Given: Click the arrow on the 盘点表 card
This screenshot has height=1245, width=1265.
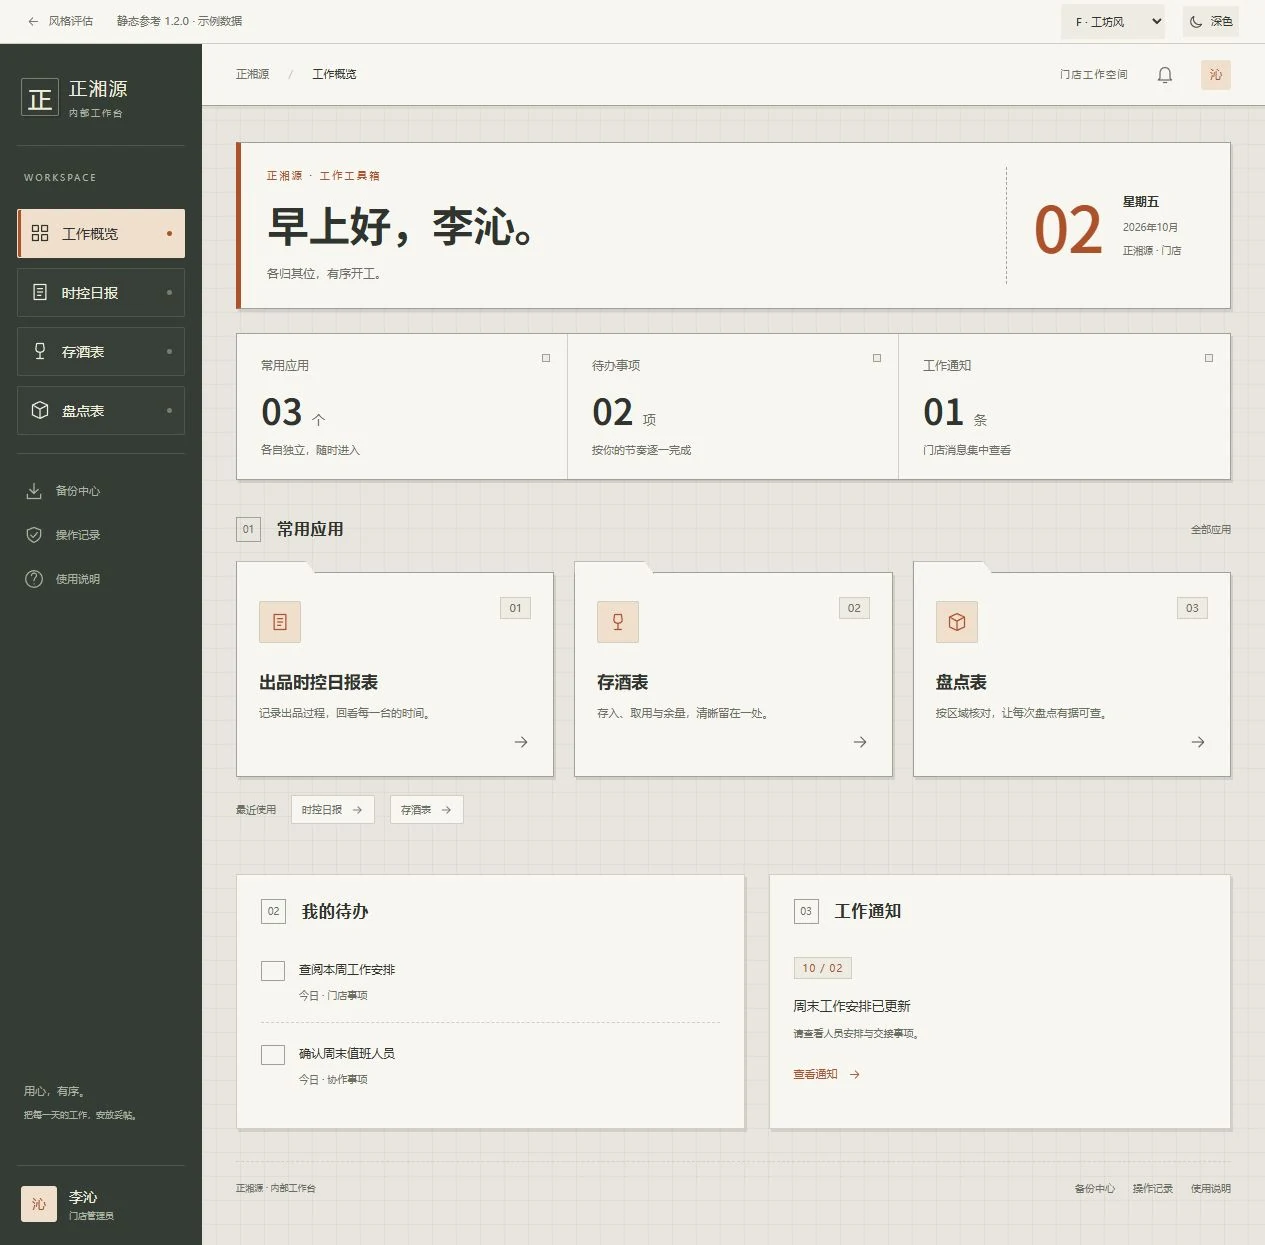Looking at the screenshot, I should coord(1198,742).
